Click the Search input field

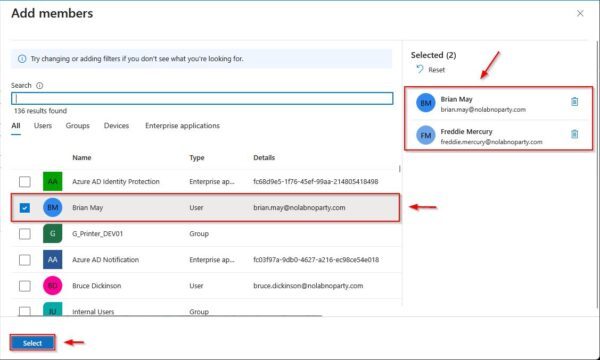pyautogui.click(x=202, y=98)
